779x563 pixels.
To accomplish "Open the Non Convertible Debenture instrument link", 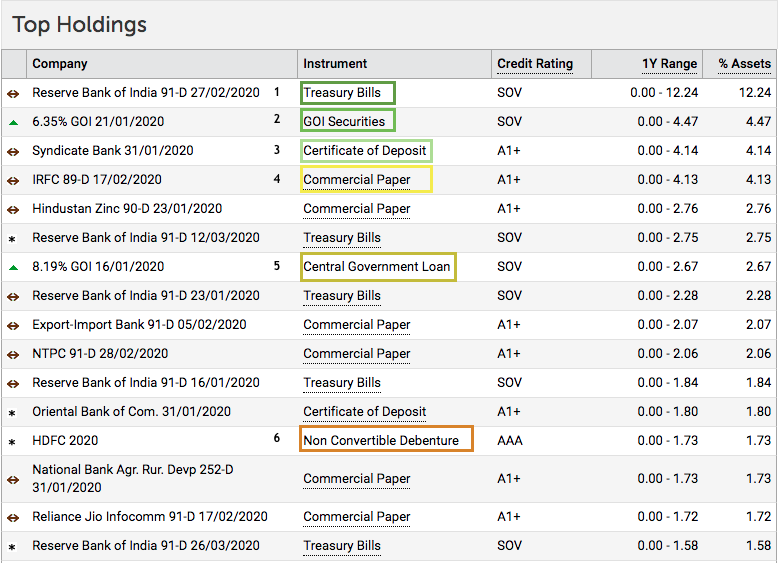I will (x=381, y=441).
